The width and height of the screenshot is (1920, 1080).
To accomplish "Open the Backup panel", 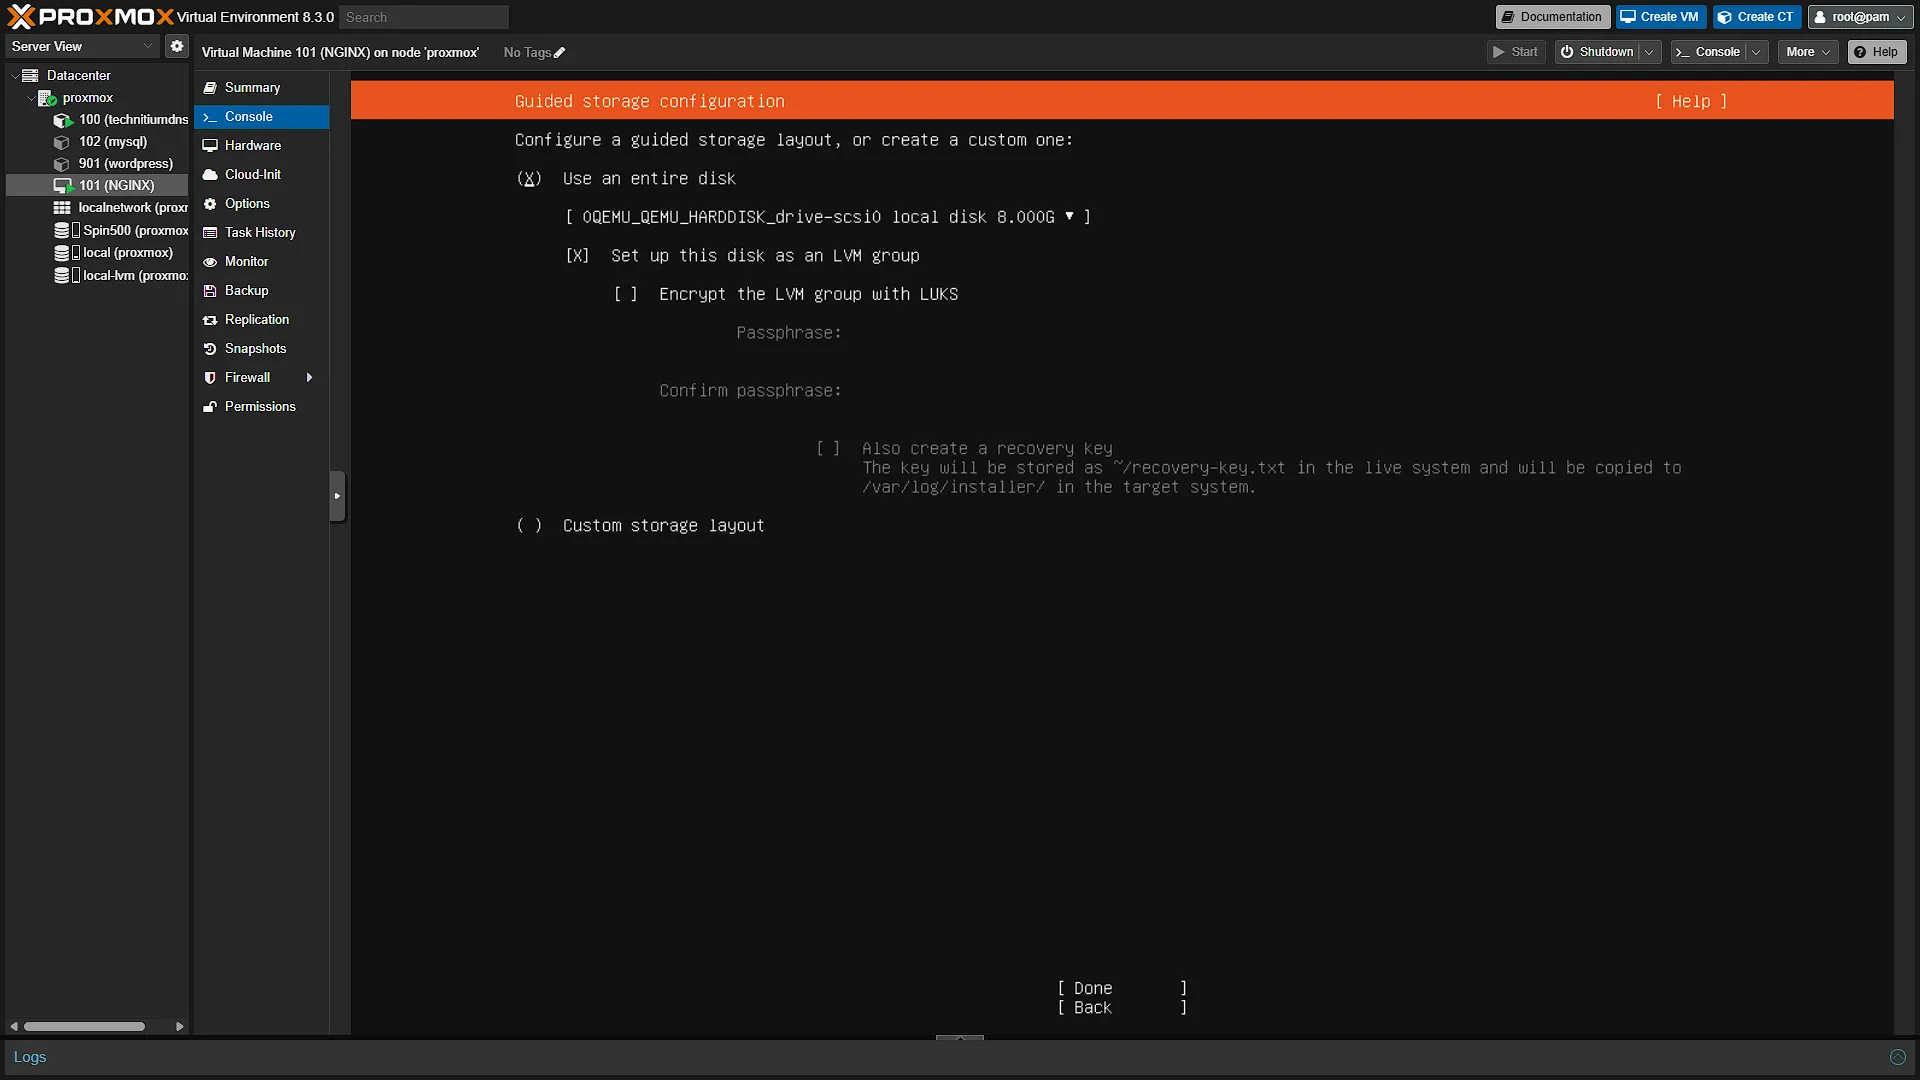I will (x=261, y=291).
